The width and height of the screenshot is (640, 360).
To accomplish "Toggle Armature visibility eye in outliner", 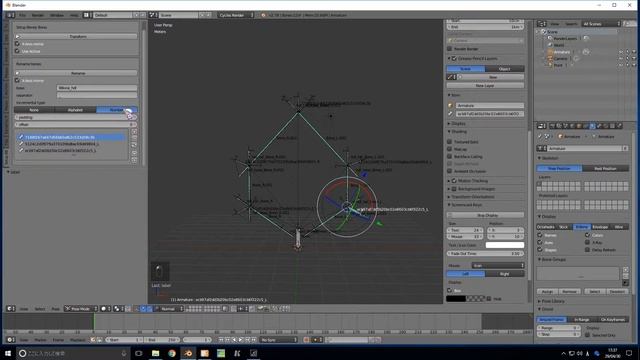I will 621,52.
